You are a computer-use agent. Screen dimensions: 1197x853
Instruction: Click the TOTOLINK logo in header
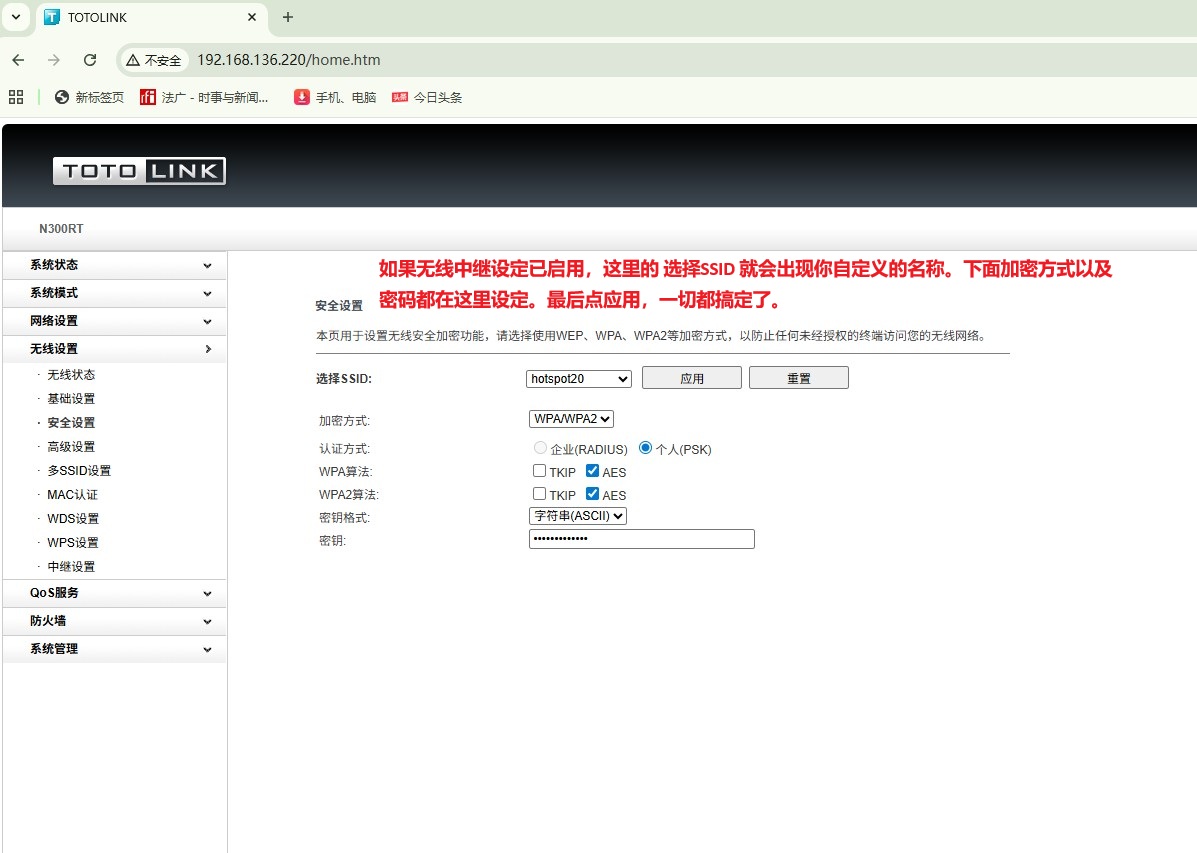point(139,171)
